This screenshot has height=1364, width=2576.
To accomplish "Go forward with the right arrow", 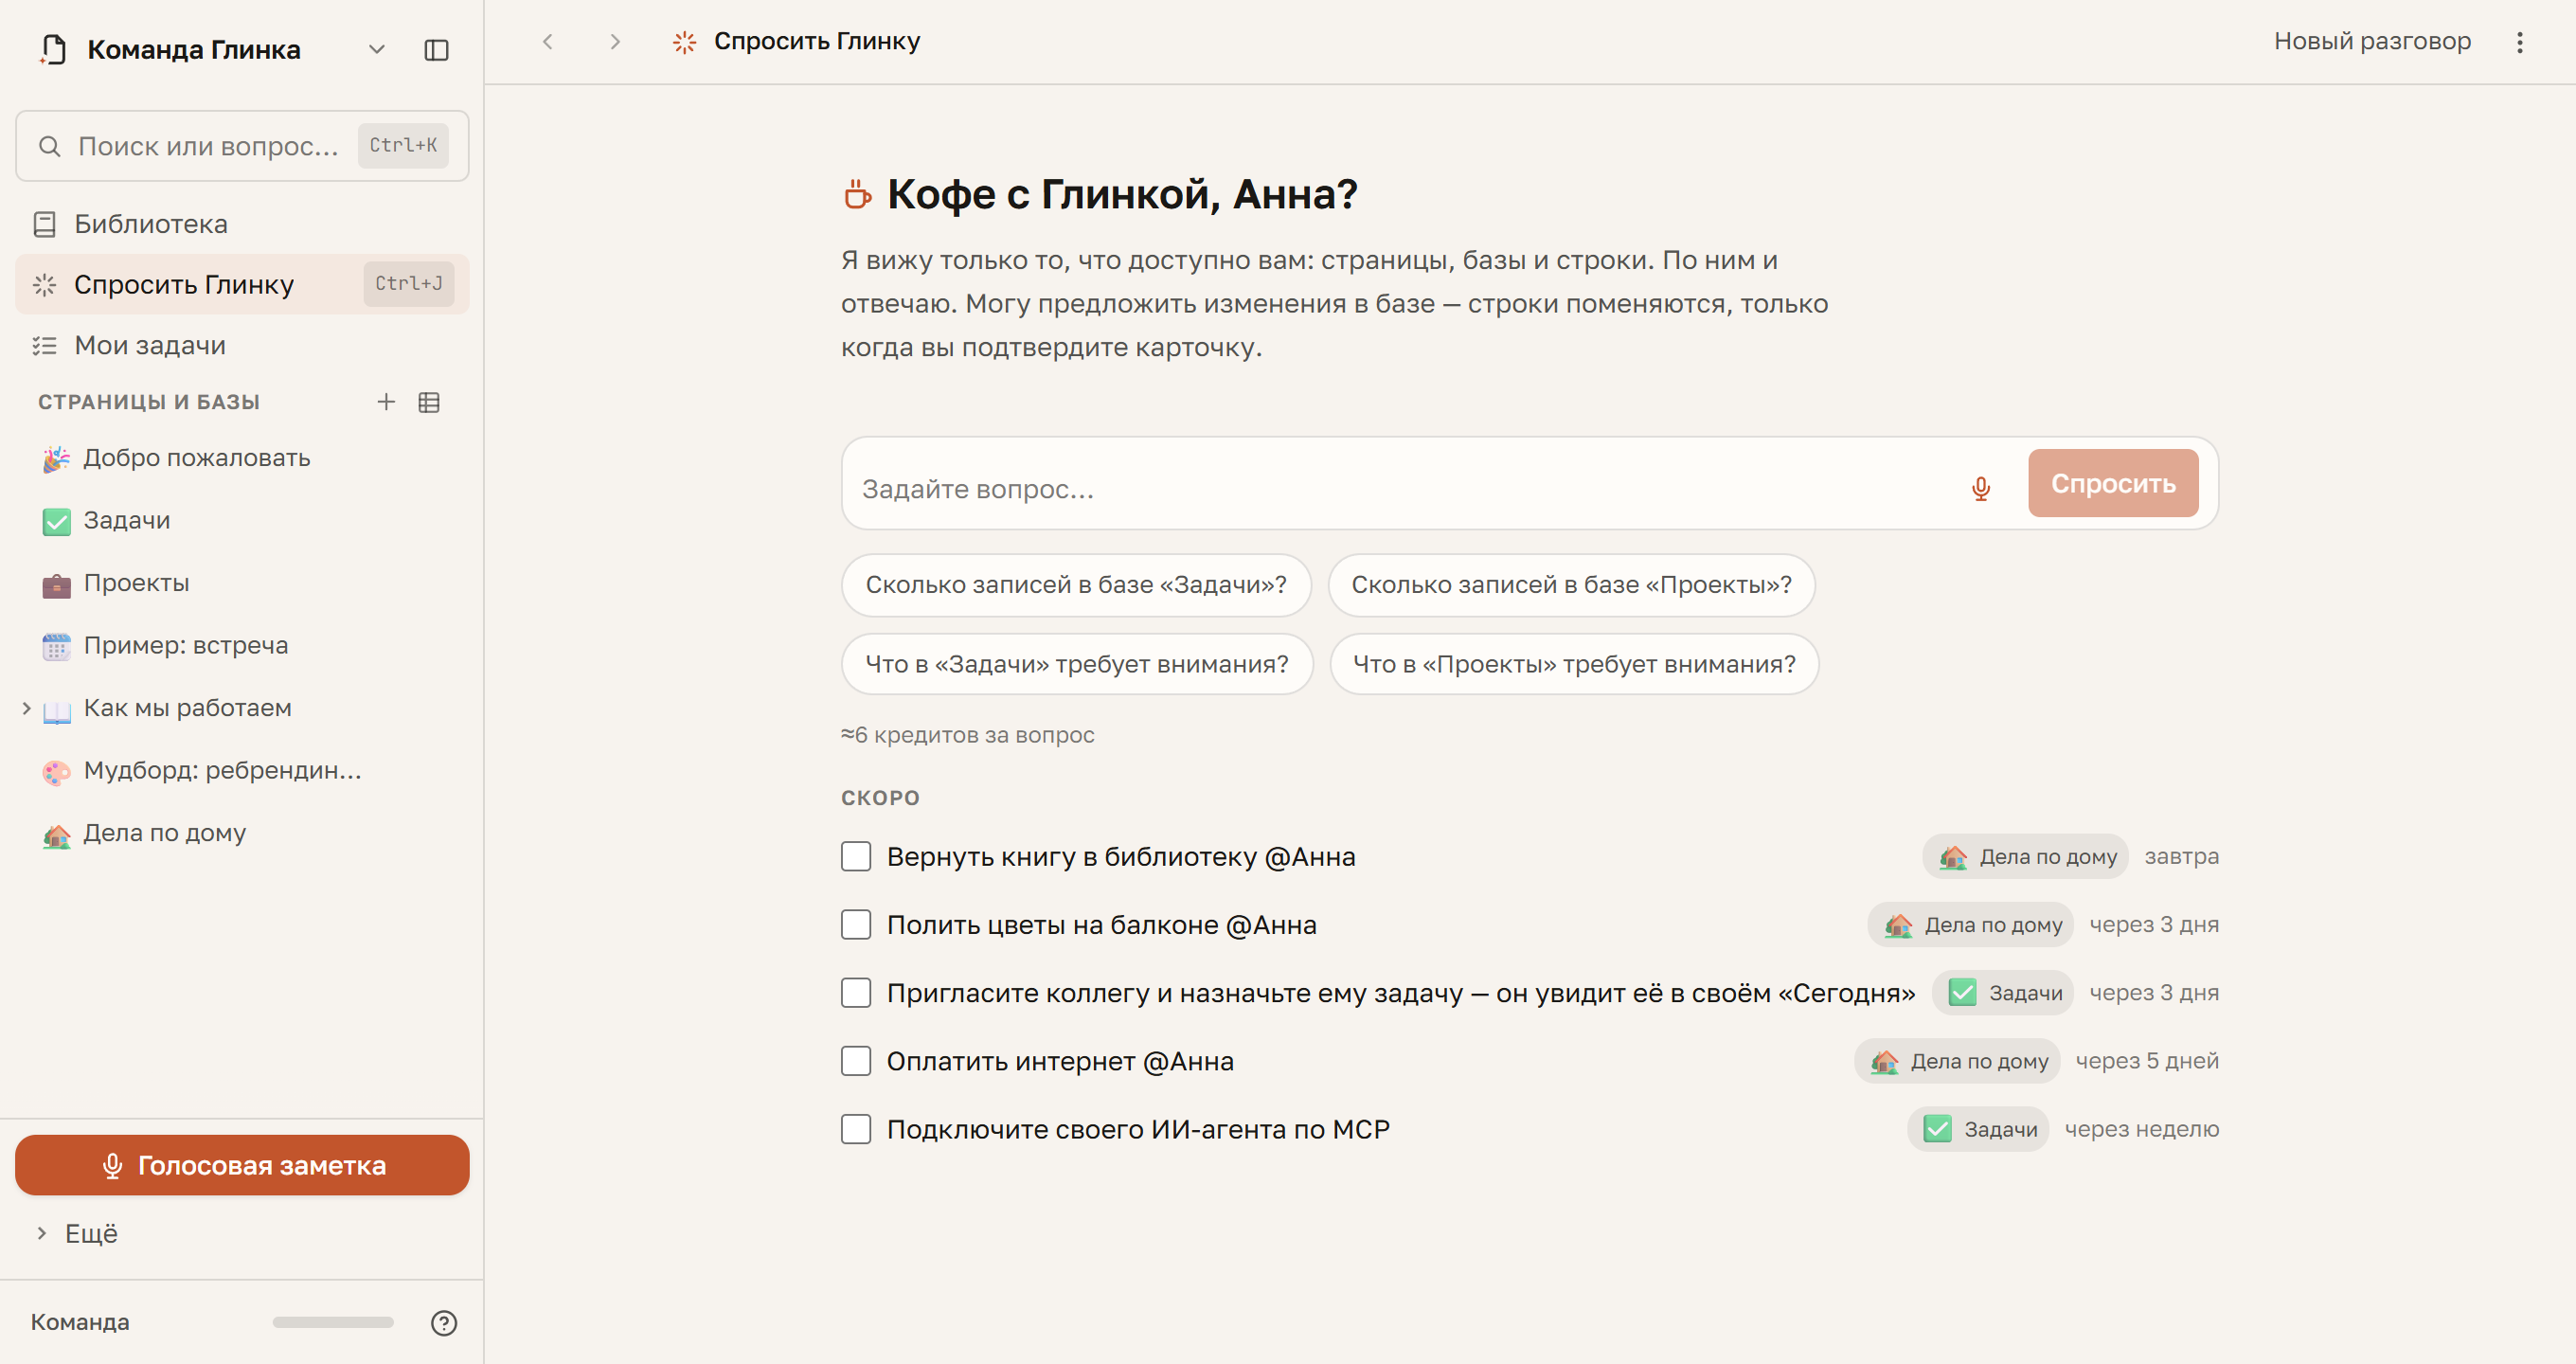I will tap(615, 41).
